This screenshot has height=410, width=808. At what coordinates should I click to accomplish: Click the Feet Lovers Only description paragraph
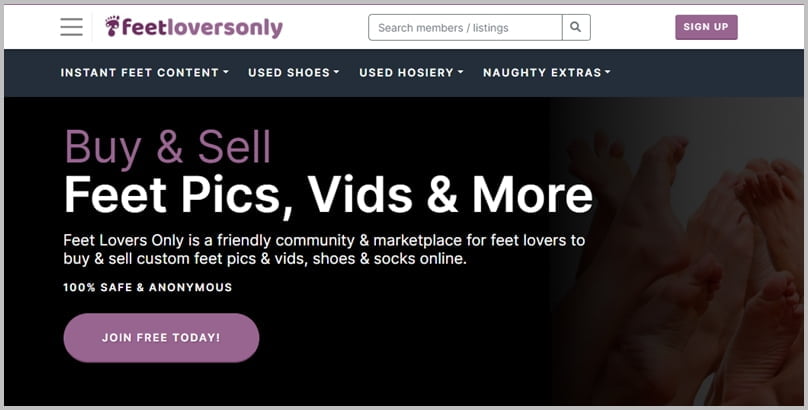coord(324,249)
